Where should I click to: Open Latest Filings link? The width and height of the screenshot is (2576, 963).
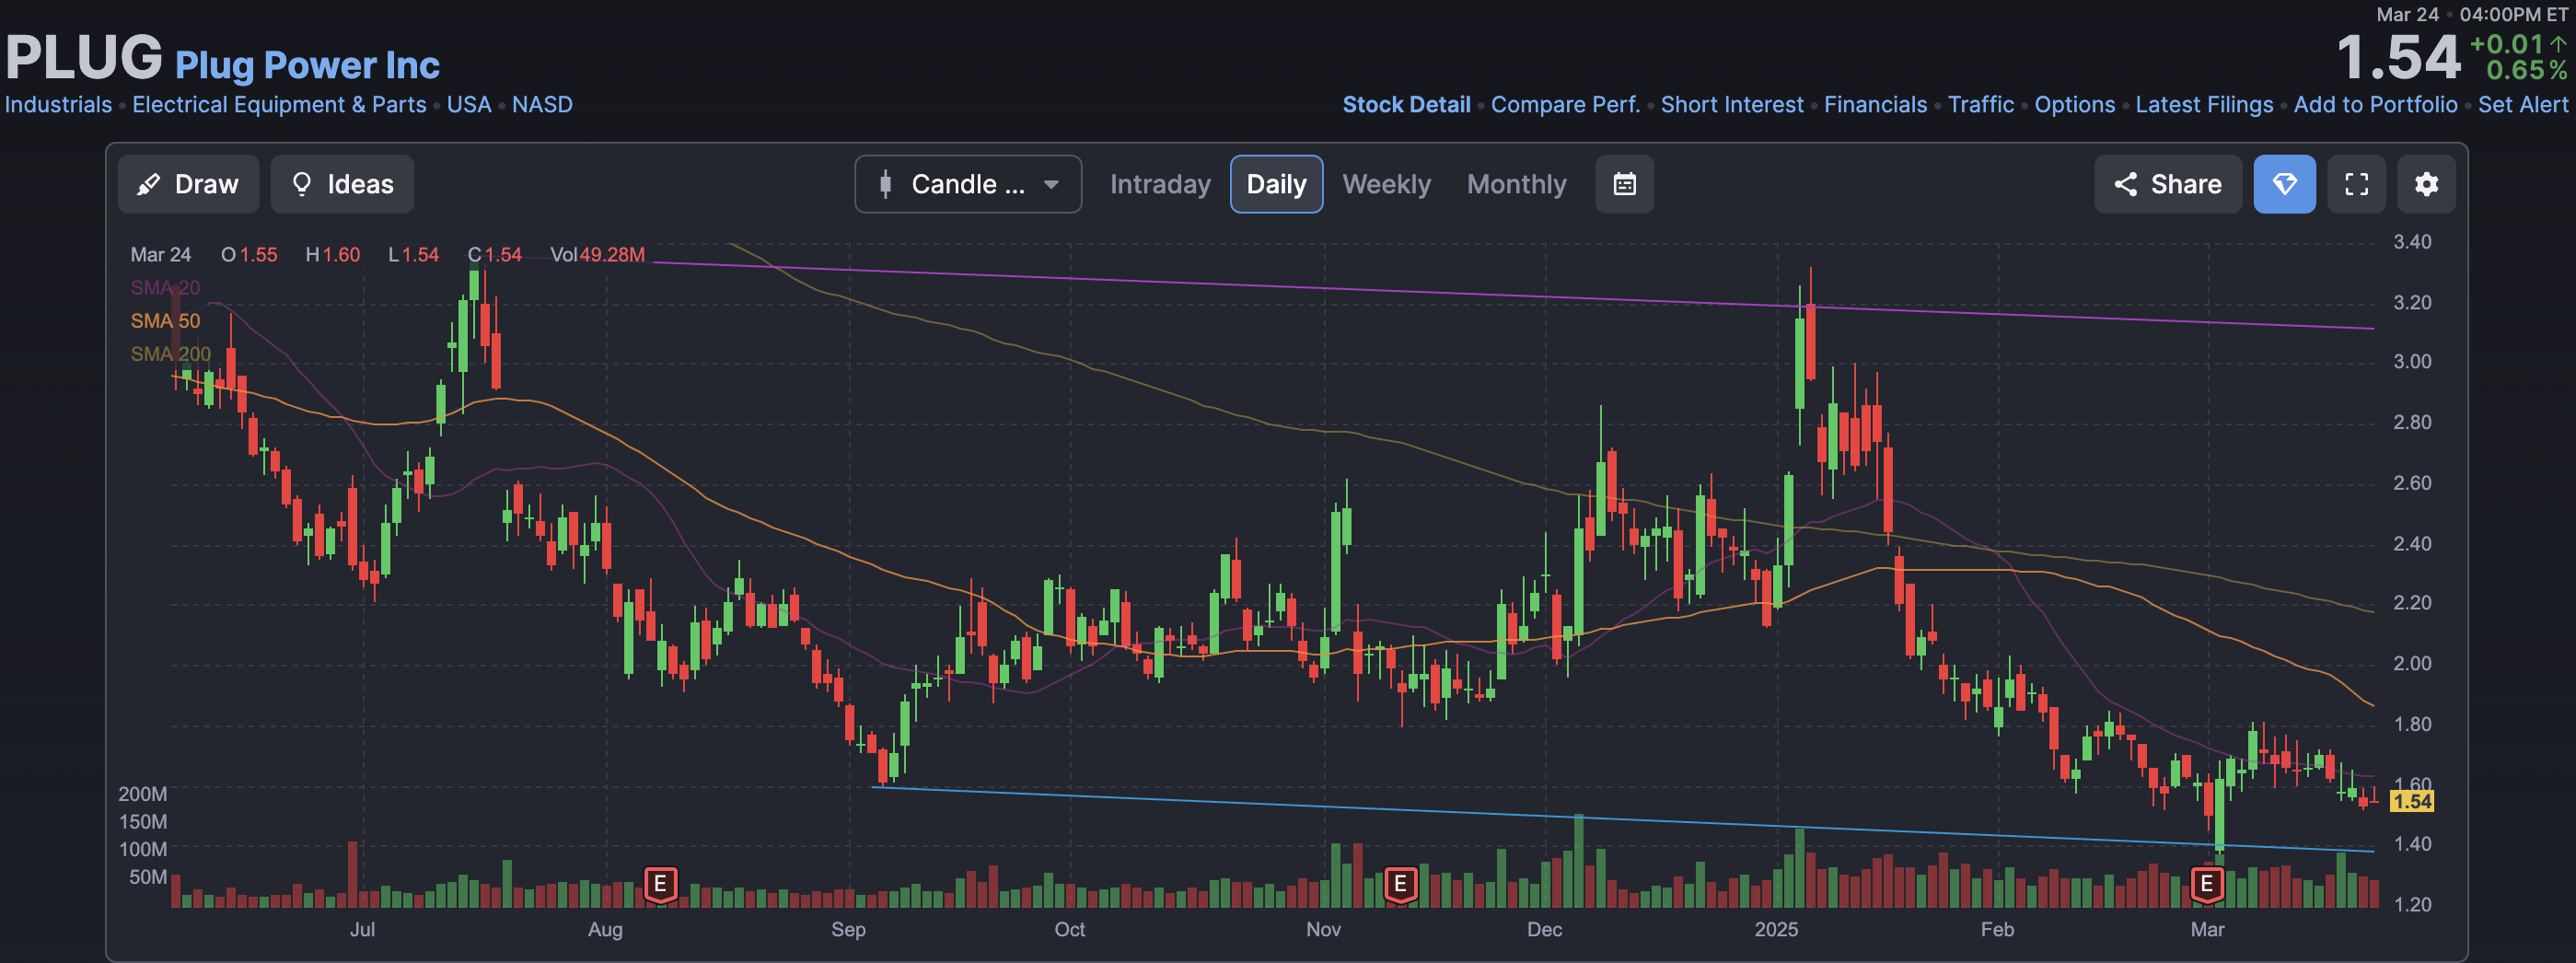(x=2204, y=105)
